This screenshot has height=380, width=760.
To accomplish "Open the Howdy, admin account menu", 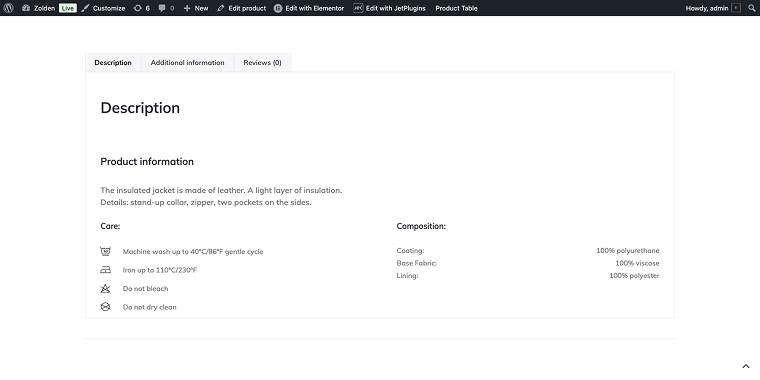I will click(x=712, y=8).
